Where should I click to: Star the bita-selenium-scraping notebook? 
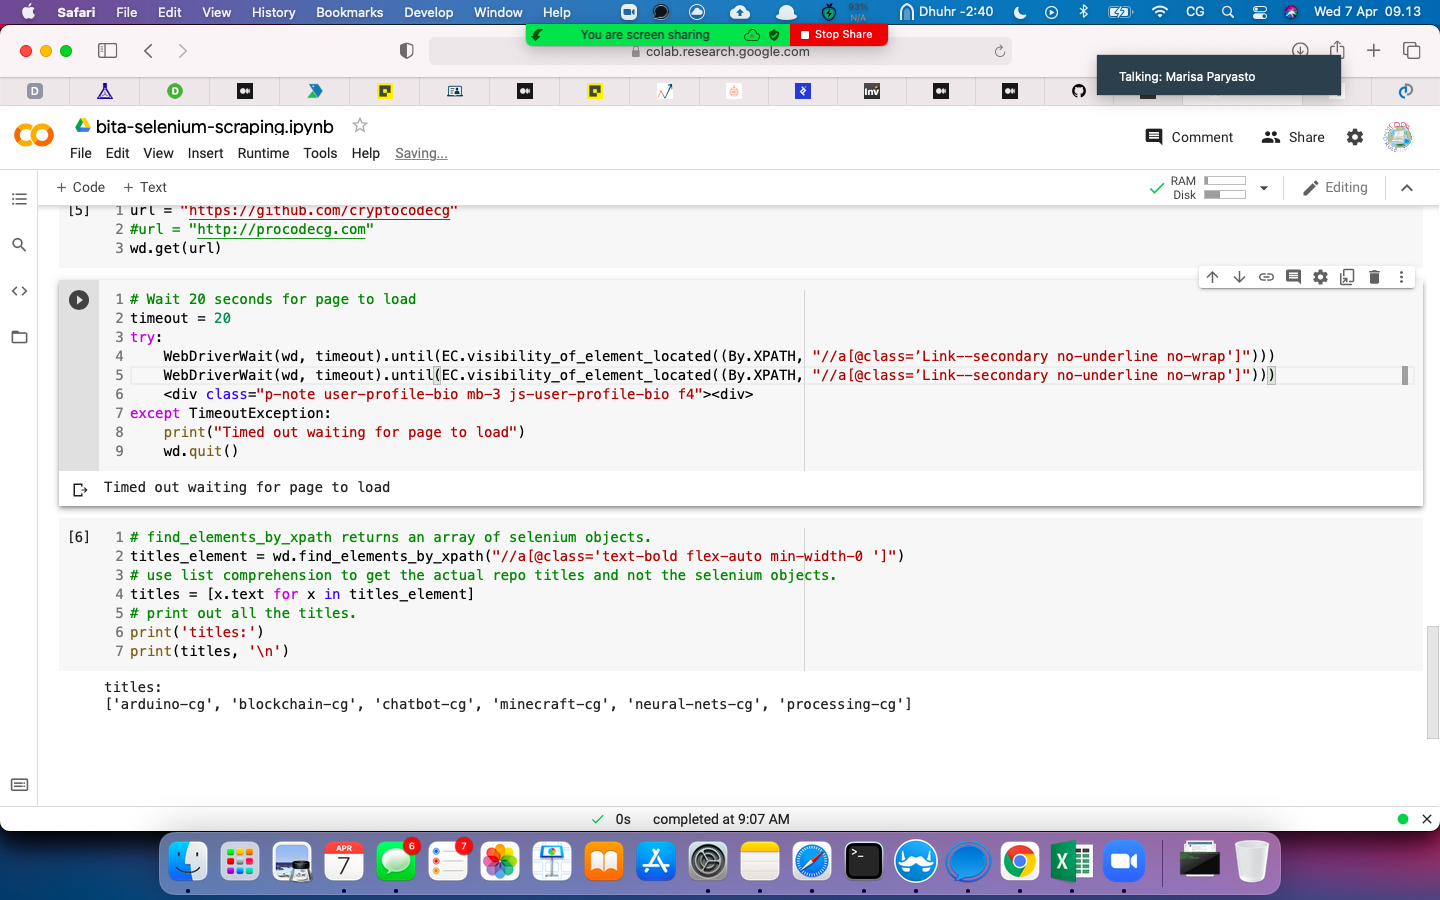[360, 126]
